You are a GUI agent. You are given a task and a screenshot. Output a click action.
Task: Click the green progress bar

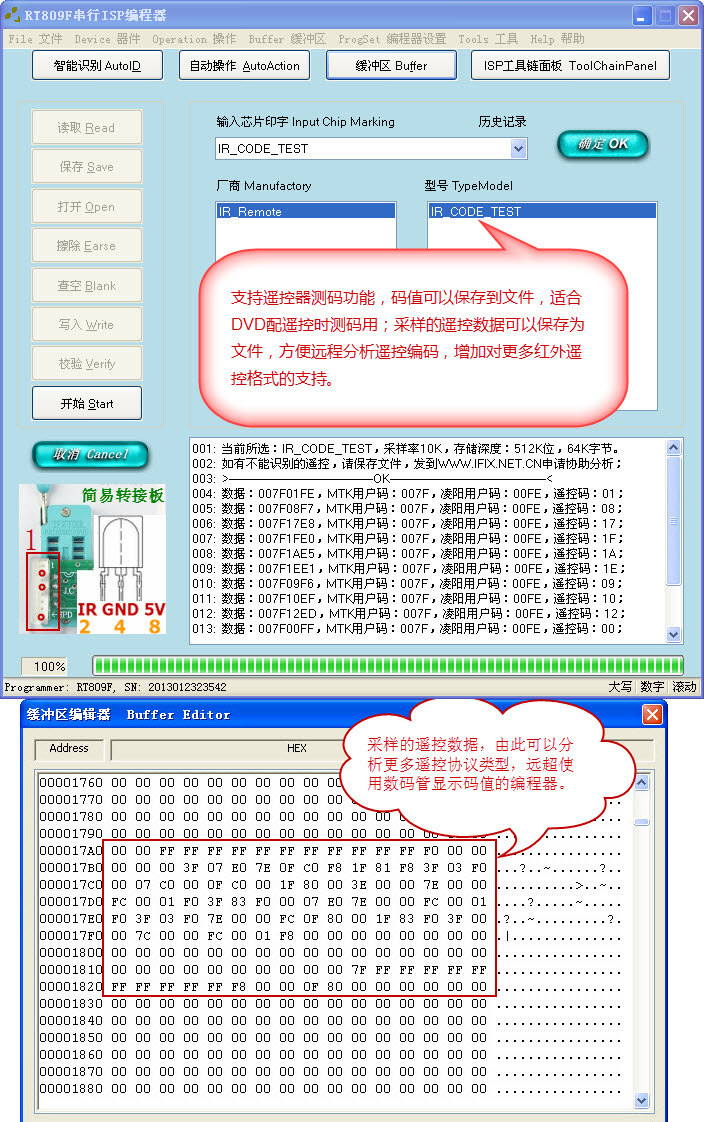pyautogui.click(x=388, y=665)
